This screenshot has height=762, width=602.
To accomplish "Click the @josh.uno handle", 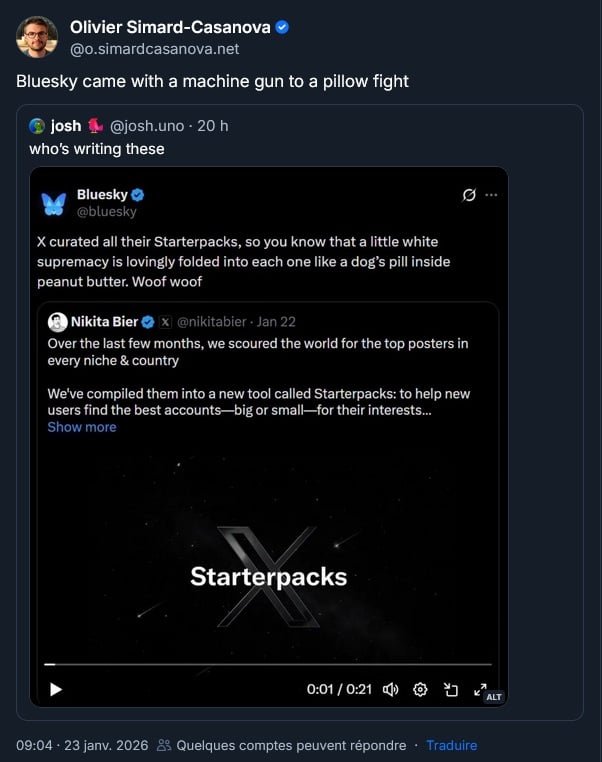I will click(x=148, y=126).
